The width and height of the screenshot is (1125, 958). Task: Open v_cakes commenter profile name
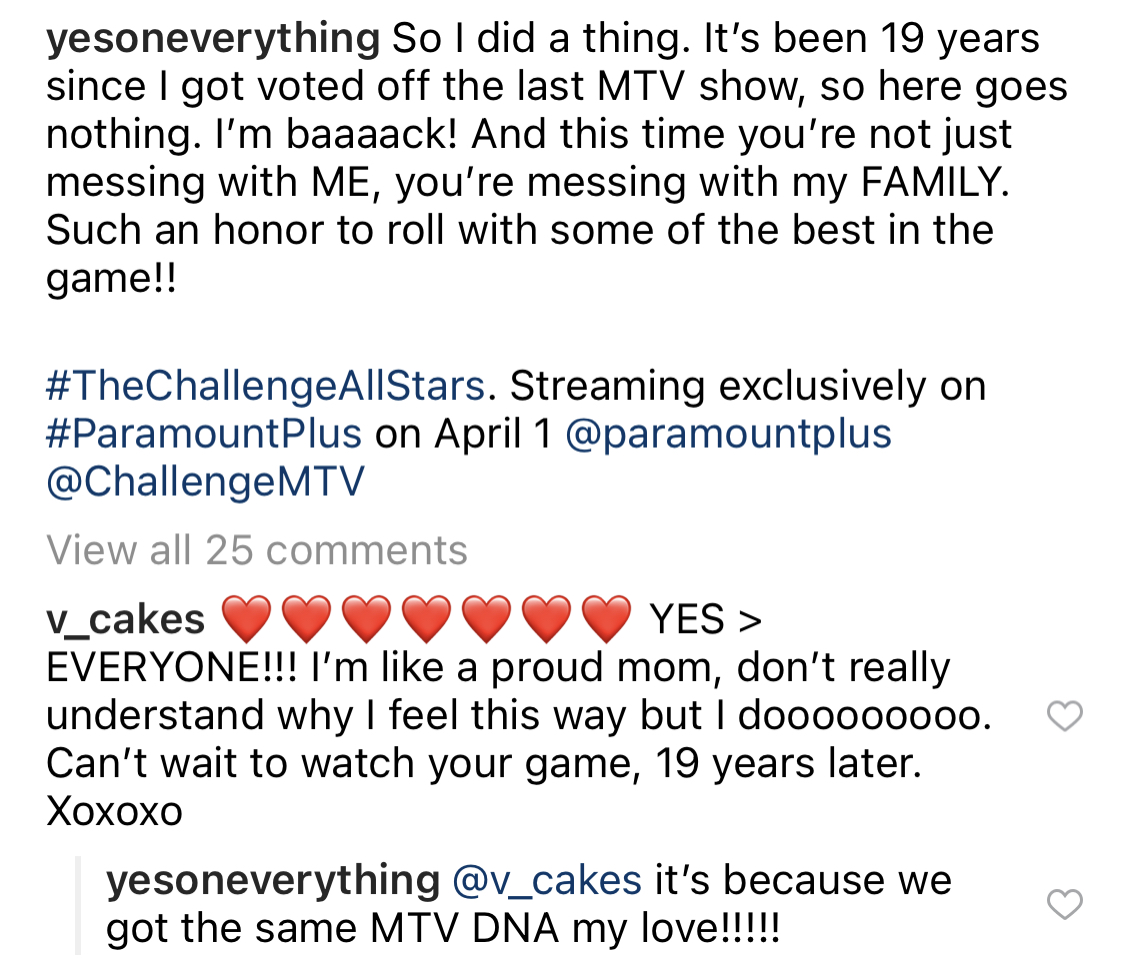click(x=126, y=619)
